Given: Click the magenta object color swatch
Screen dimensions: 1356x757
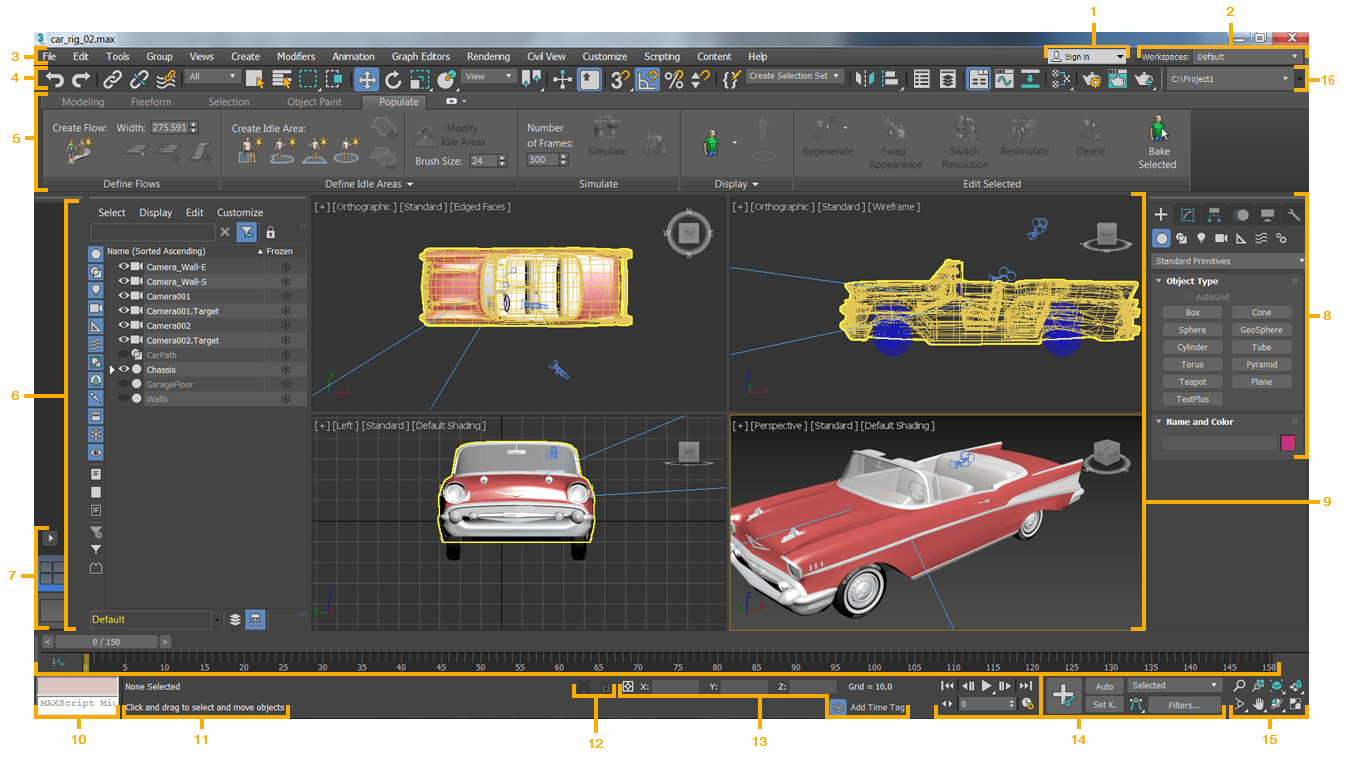Looking at the screenshot, I should [x=1288, y=442].
